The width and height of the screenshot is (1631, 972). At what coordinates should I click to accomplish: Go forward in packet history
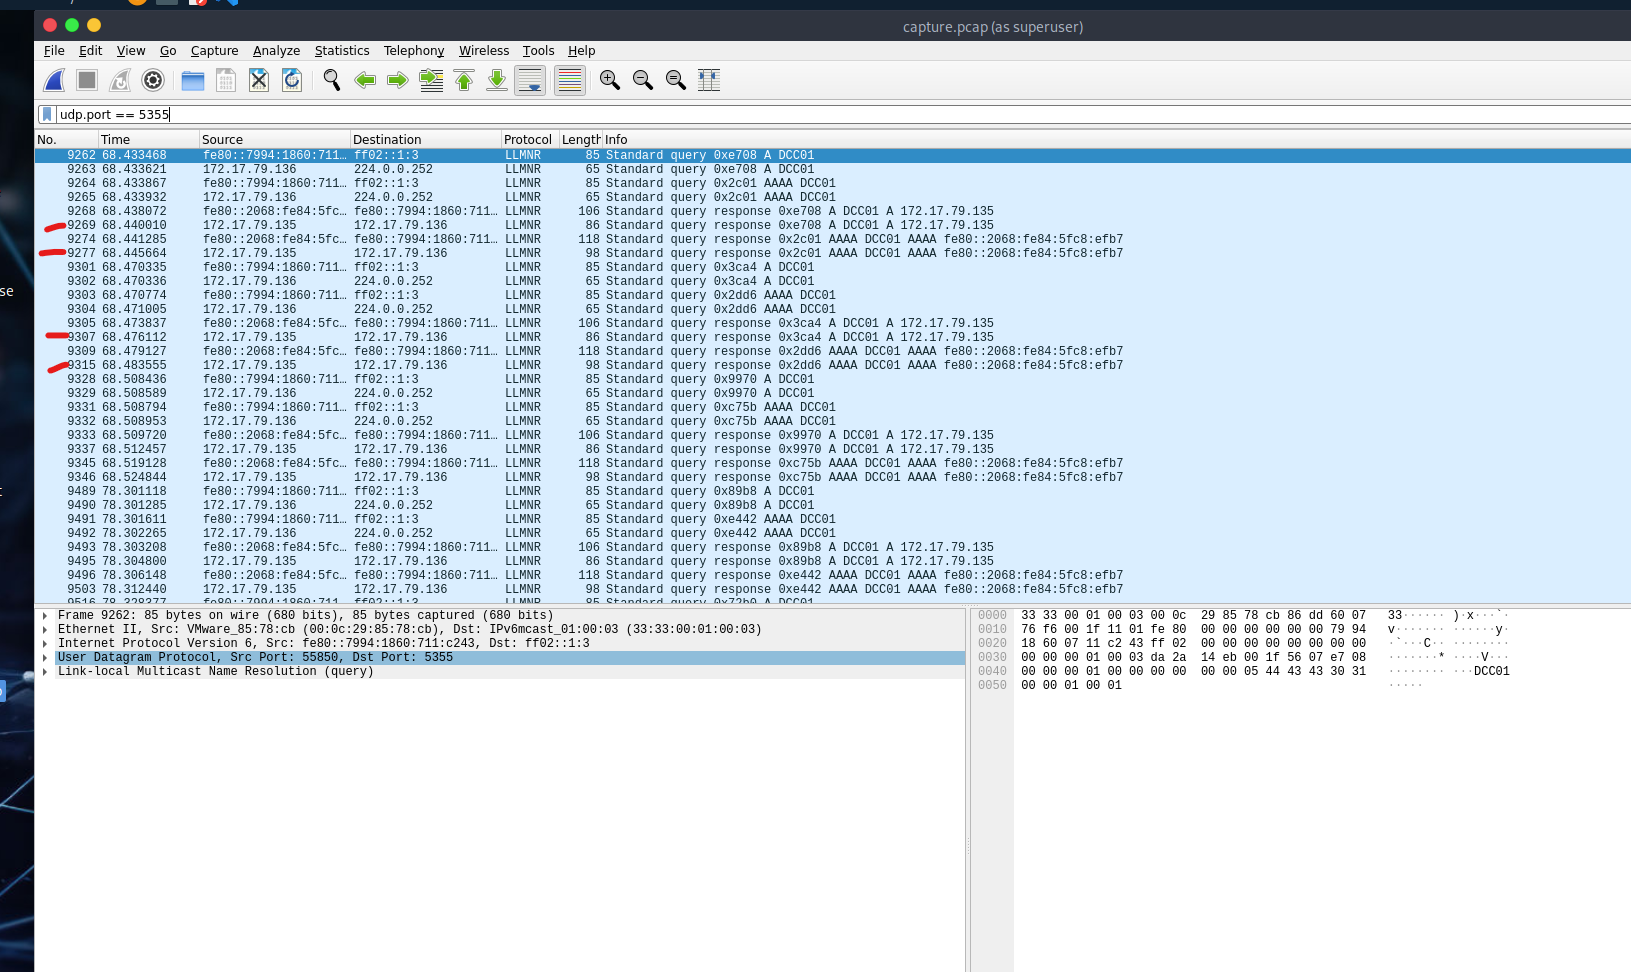point(398,80)
